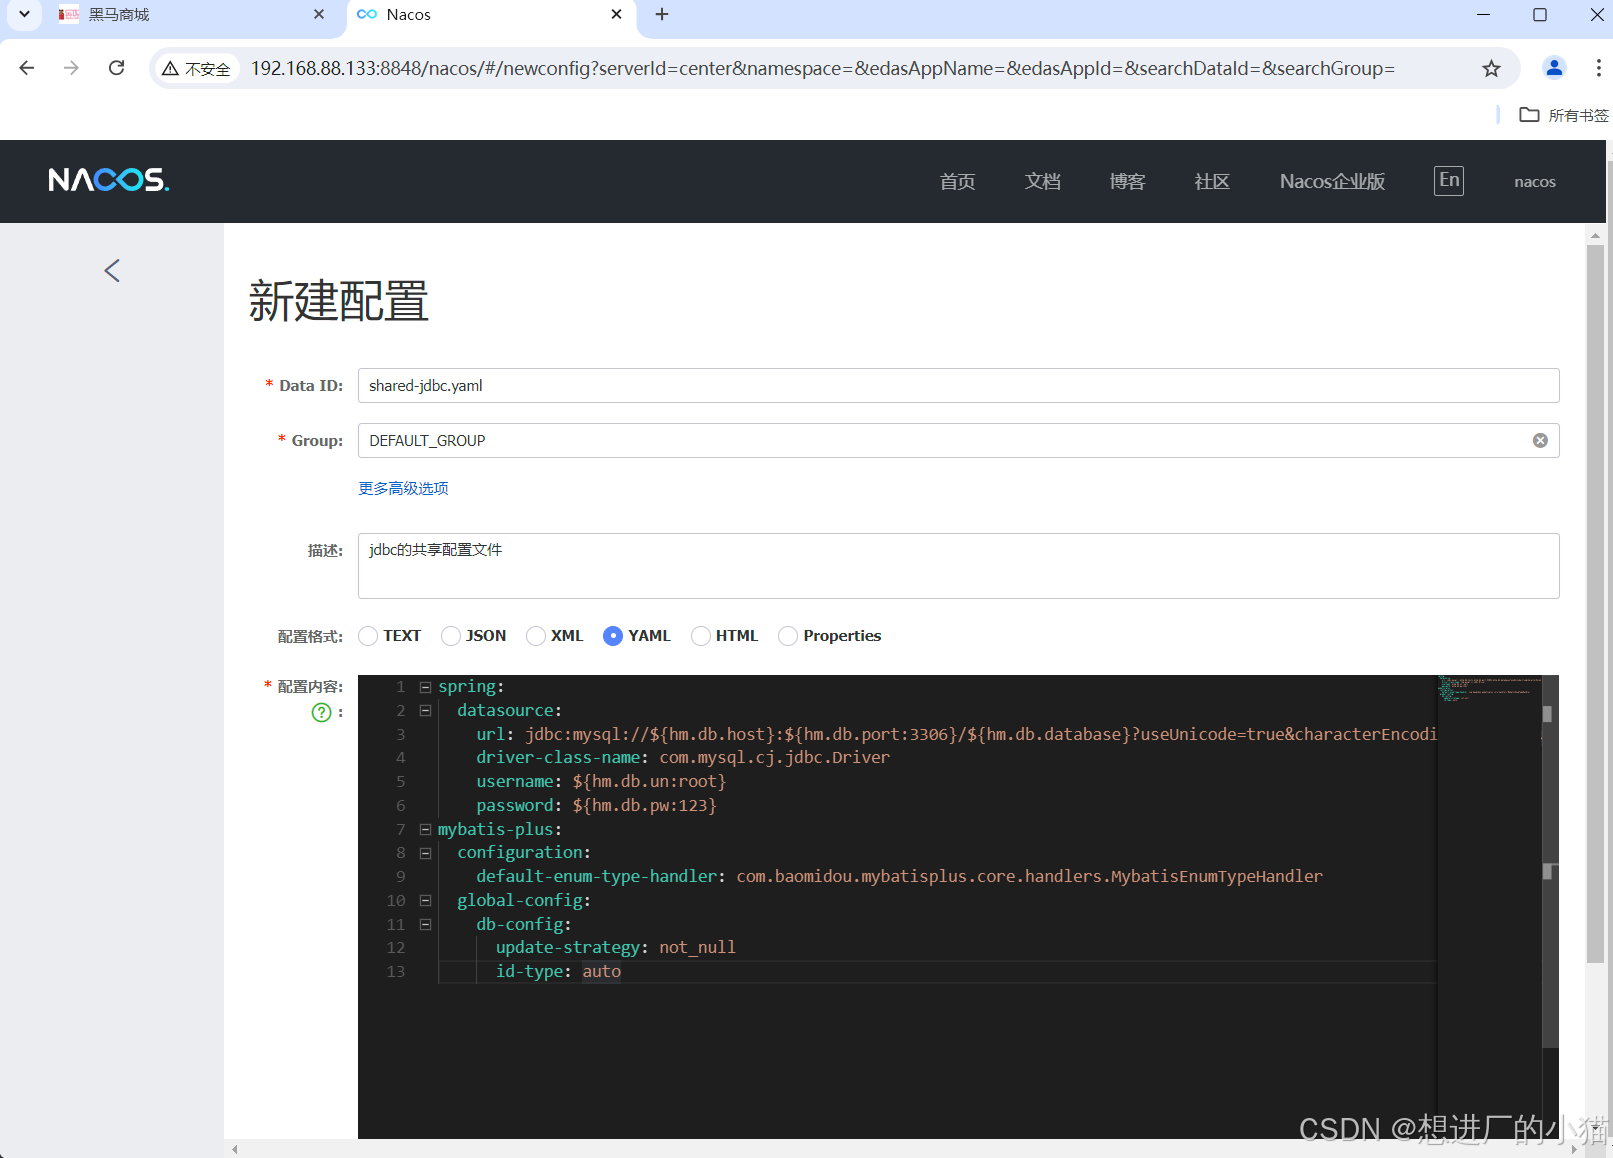Viewport: 1613px width, 1158px height.
Task: Click '${hm.db.un:root}' on line 5
Action: (x=649, y=782)
